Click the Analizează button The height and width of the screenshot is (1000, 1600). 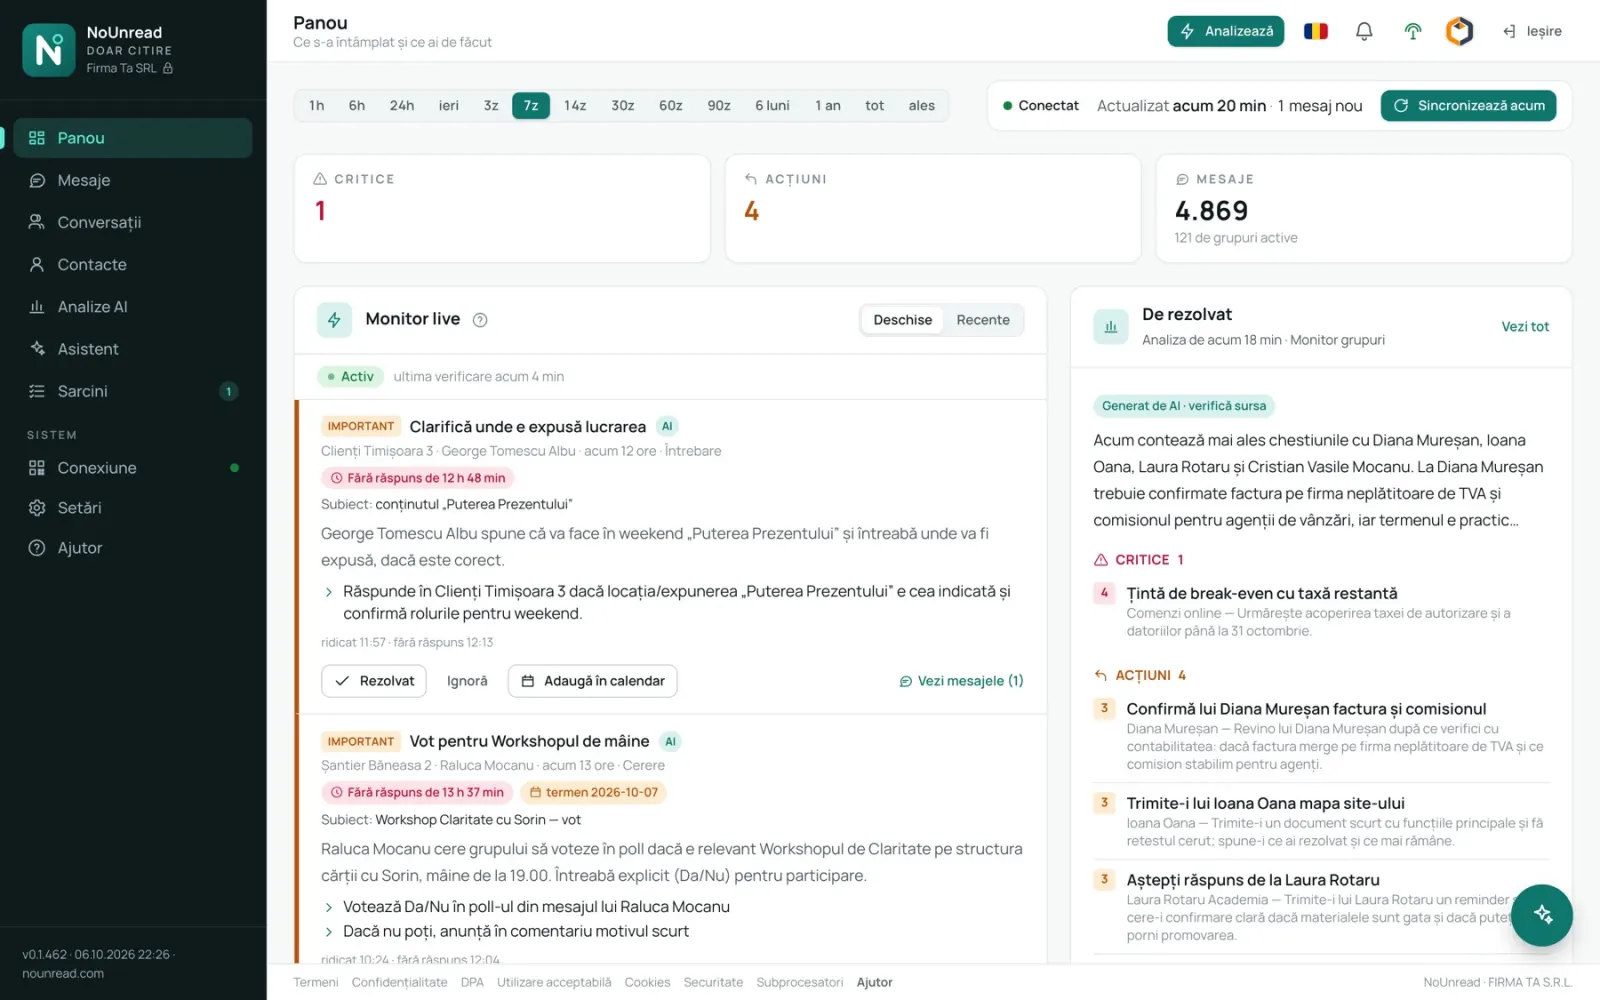point(1225,31)
